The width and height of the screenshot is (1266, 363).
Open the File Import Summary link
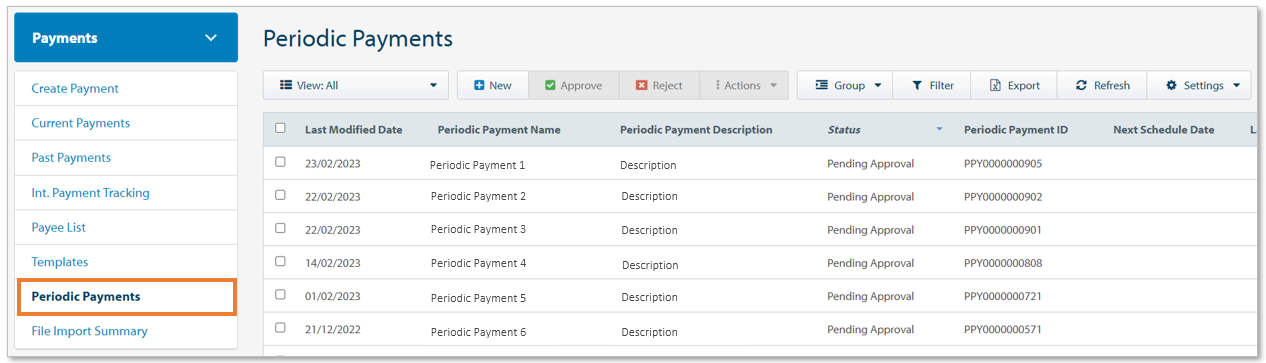[x=89, y=331]
